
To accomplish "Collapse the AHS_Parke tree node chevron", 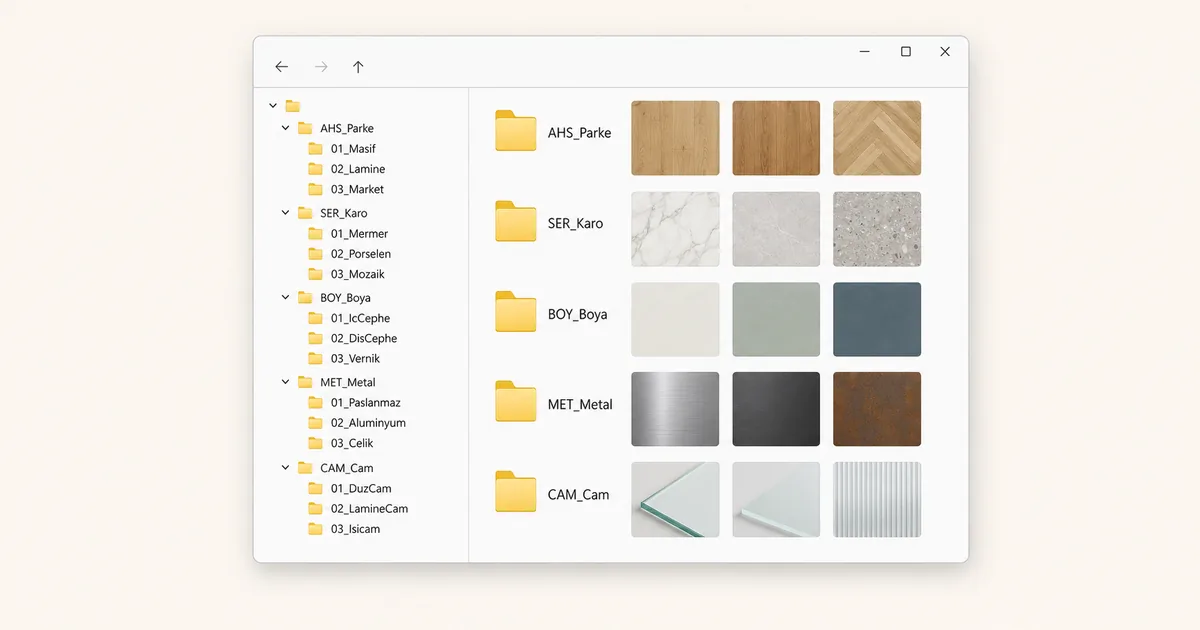I will click(286, 128).
